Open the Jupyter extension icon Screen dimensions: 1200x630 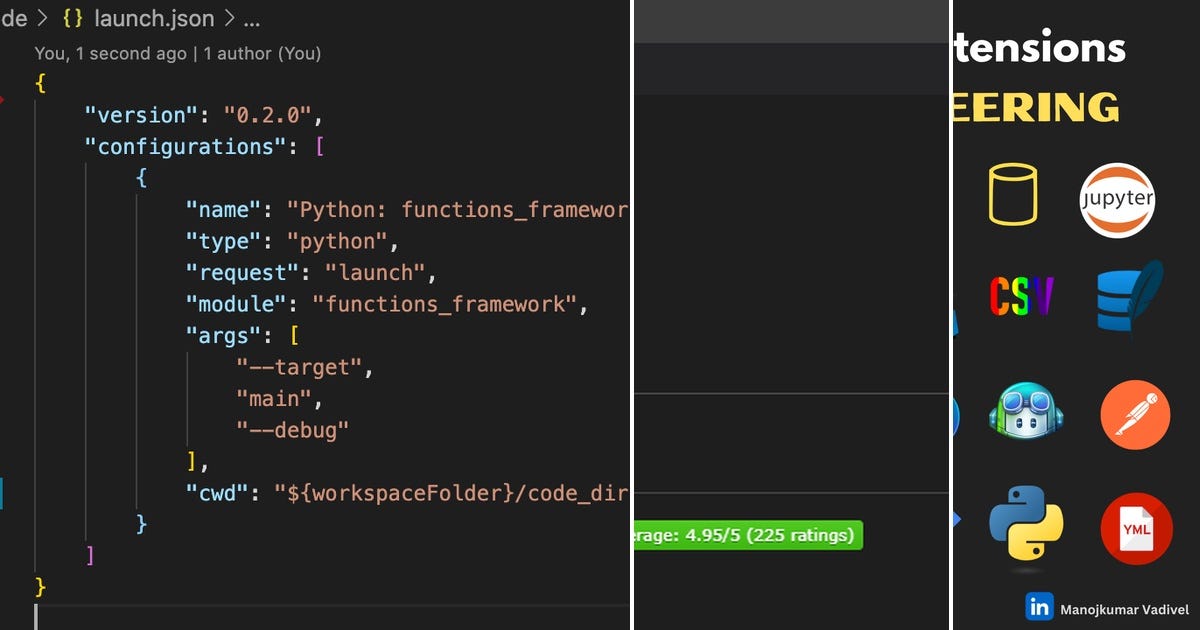(1117, 199)
